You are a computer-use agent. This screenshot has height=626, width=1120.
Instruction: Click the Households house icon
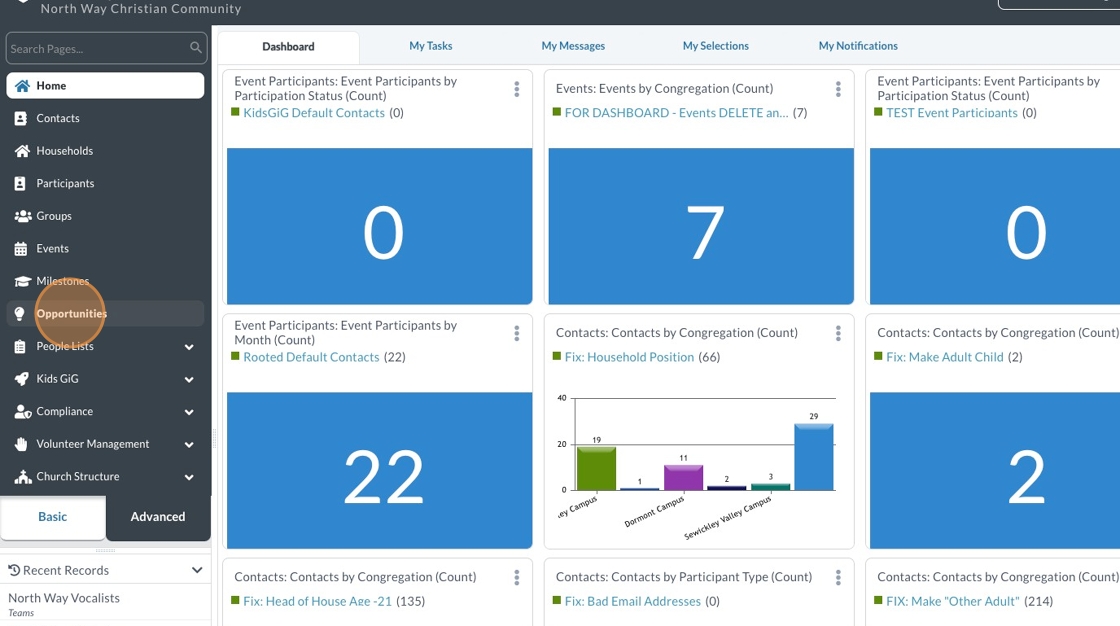[x=22, y=151]
